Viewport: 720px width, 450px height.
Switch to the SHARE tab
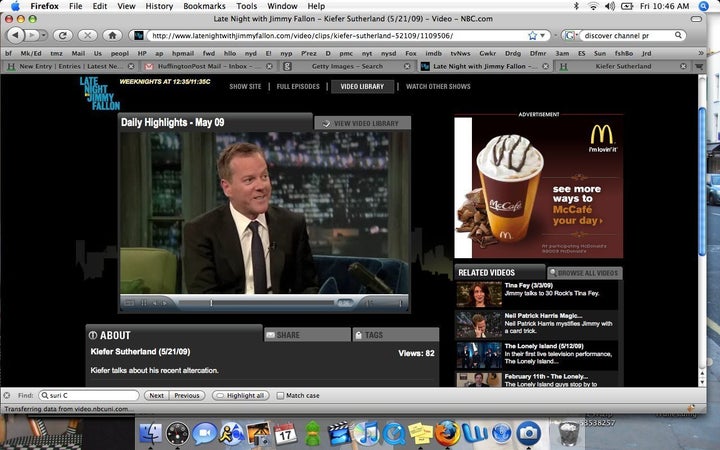307,335
